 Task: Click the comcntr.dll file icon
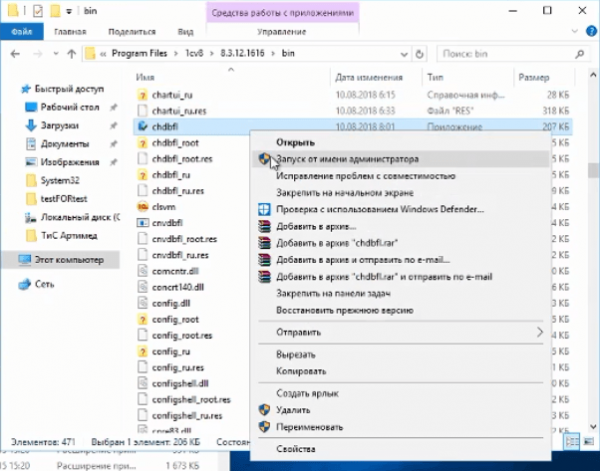tap(142, 271)
